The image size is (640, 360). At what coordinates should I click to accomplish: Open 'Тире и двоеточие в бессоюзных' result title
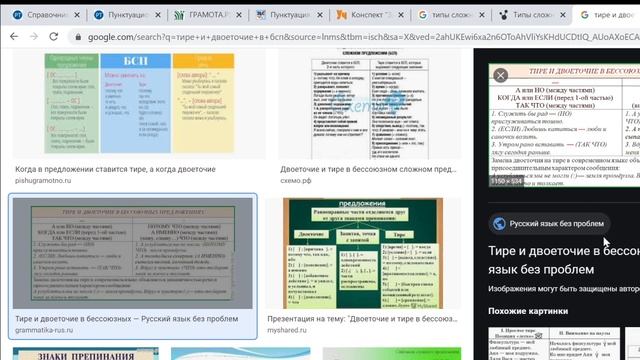127,319
